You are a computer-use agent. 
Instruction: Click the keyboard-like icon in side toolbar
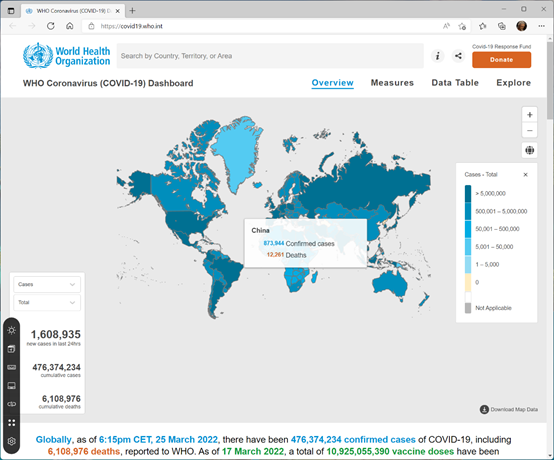pyautogui.click(x=12, y=367)
